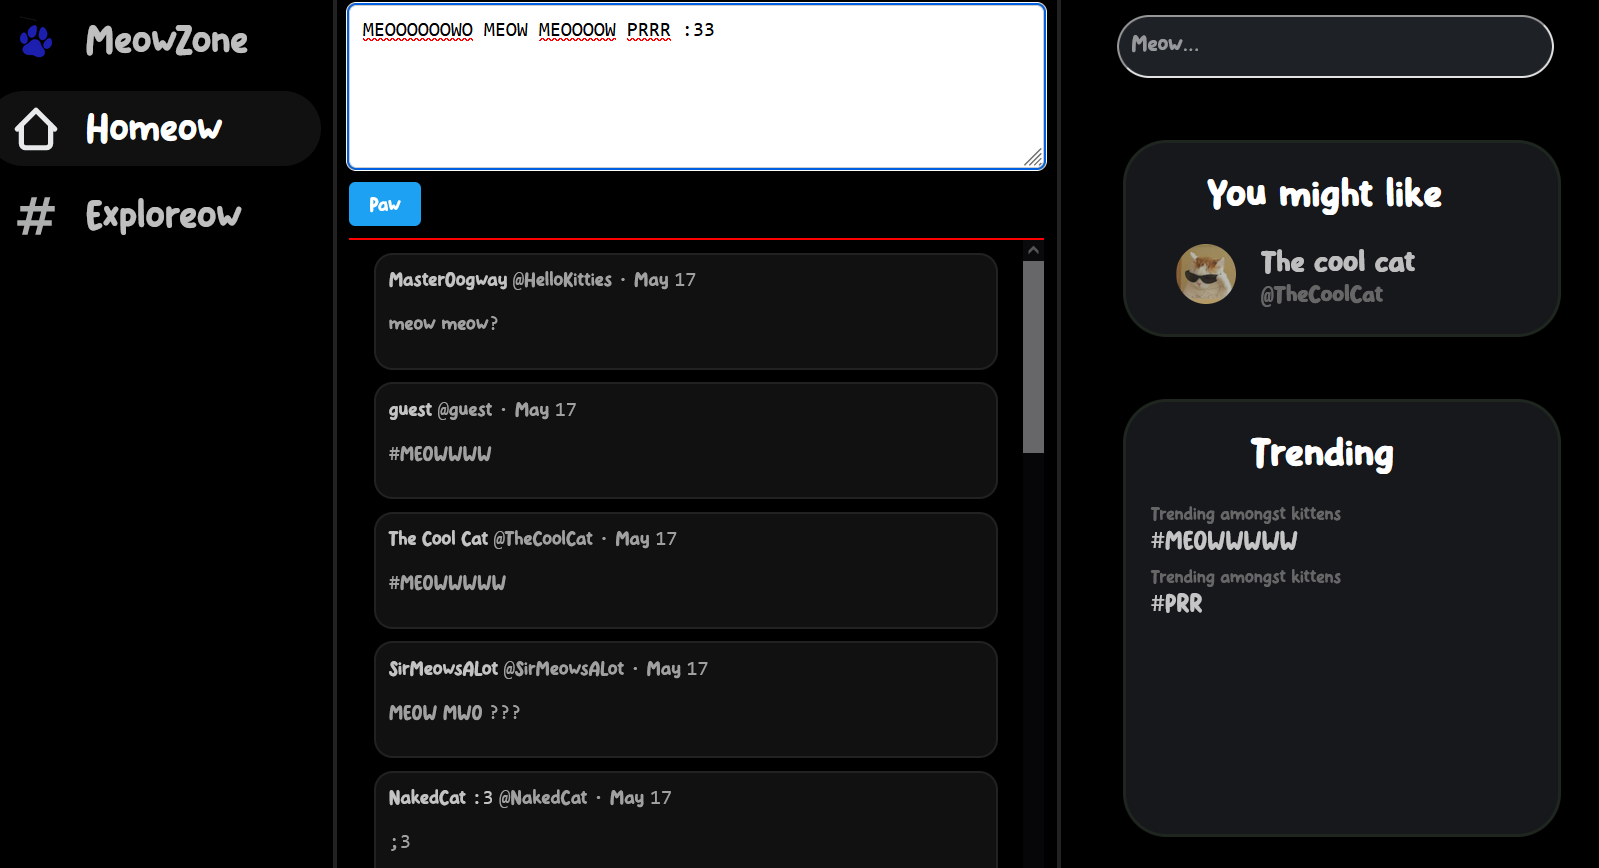Open MasterOogway's post author name
Screen dimensions: 1599x868
click(447, 280)
